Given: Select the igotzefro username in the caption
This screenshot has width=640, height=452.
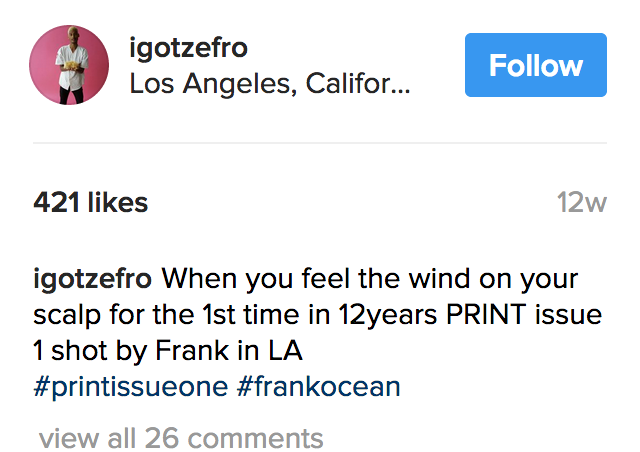Looking at the screenshot, I should point(93,279).
